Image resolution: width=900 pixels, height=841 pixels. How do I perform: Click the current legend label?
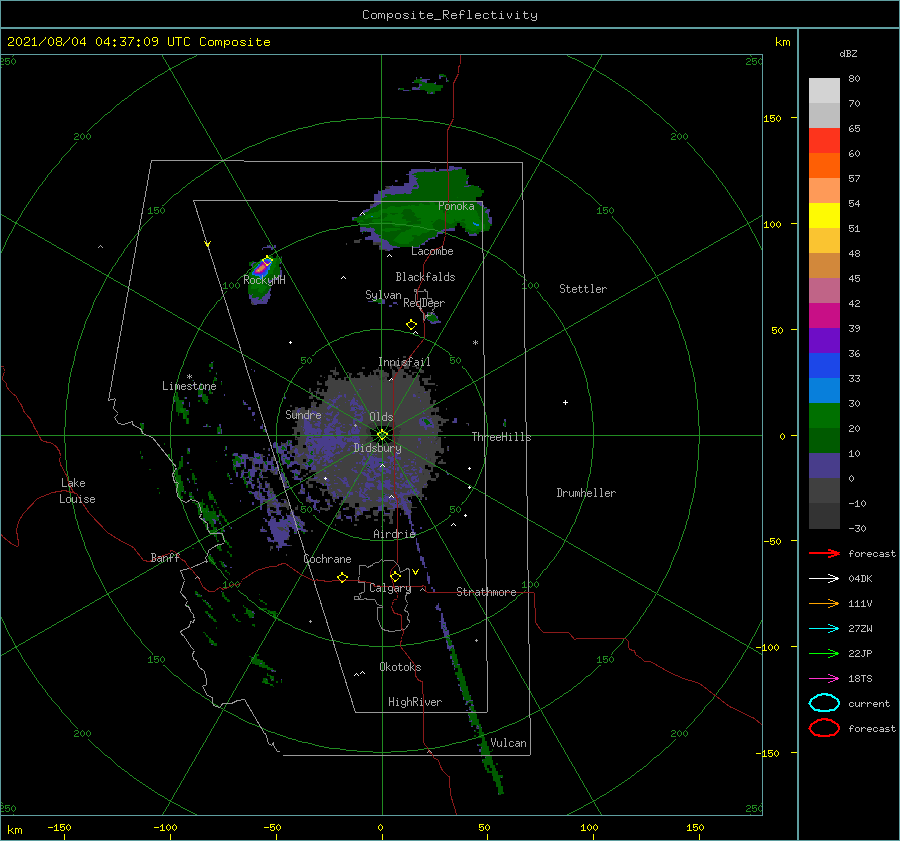(869, 704)
